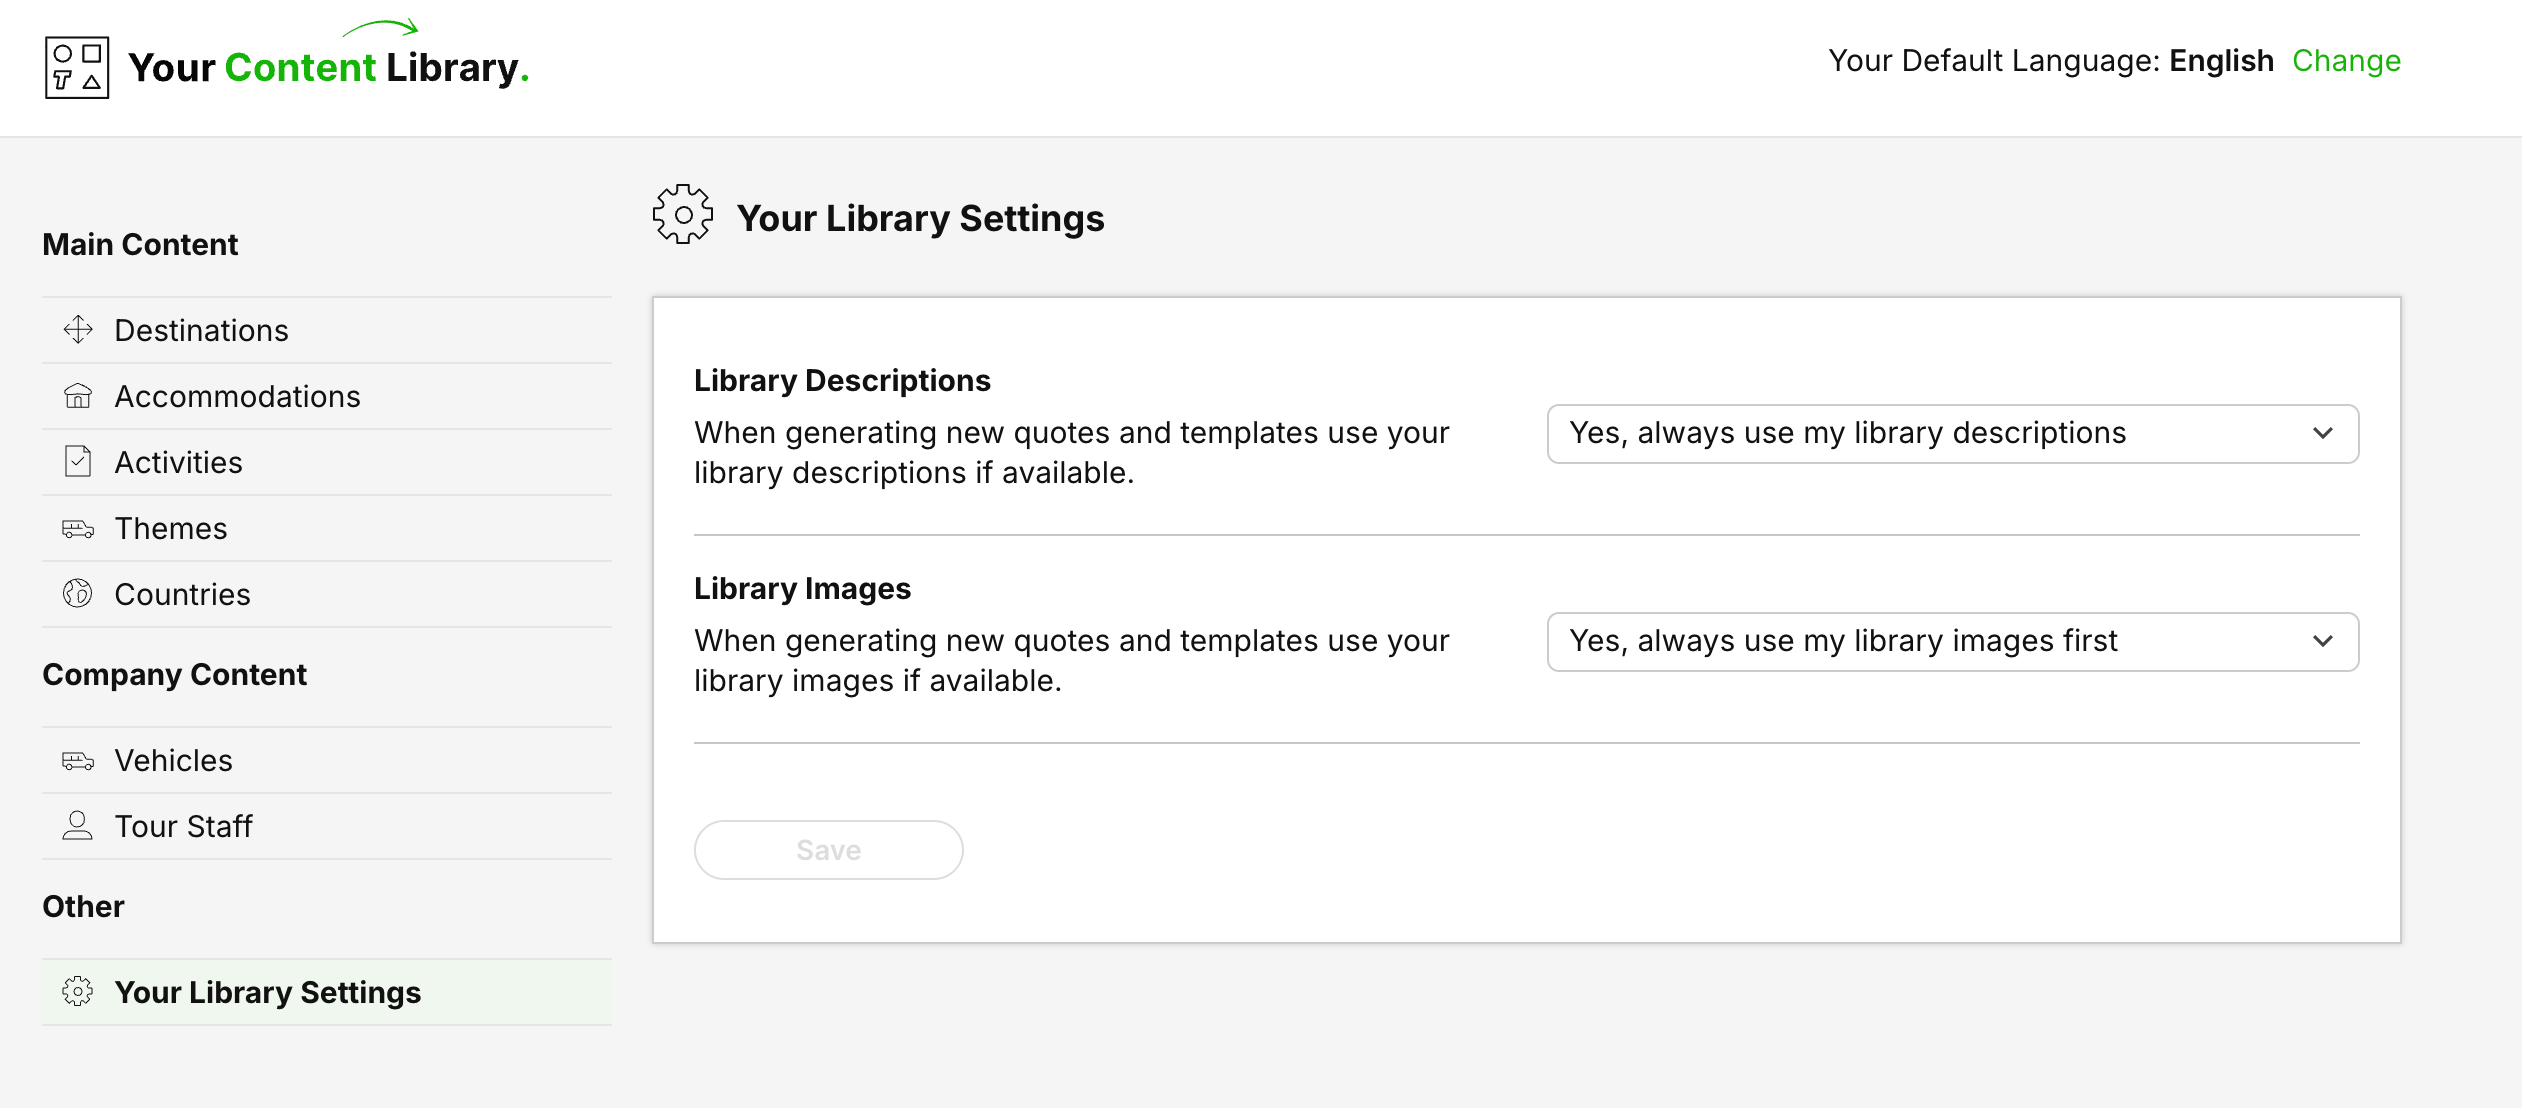Screen dimensions: 2522x1108
Task: Go to Accommodations section
Action: [237, 396]
